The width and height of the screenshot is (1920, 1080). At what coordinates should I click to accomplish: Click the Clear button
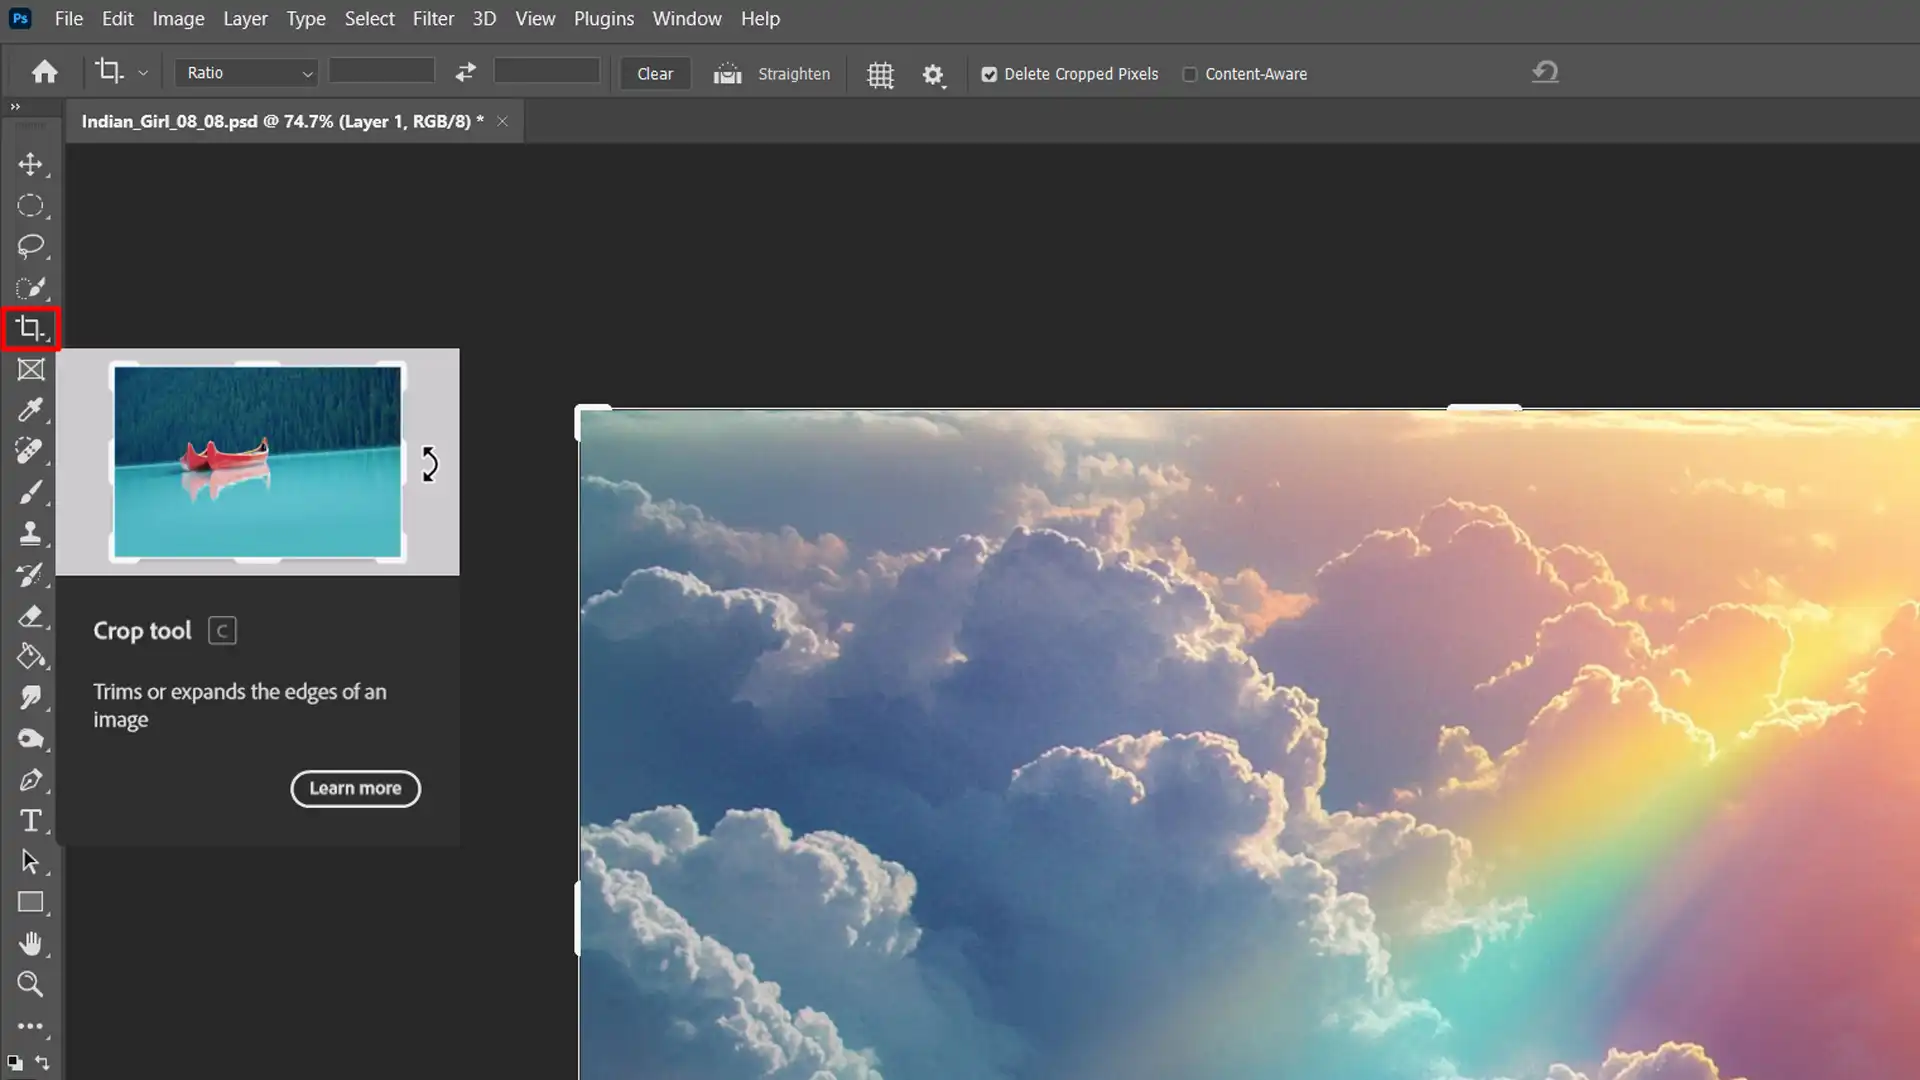tap(655, 74)
